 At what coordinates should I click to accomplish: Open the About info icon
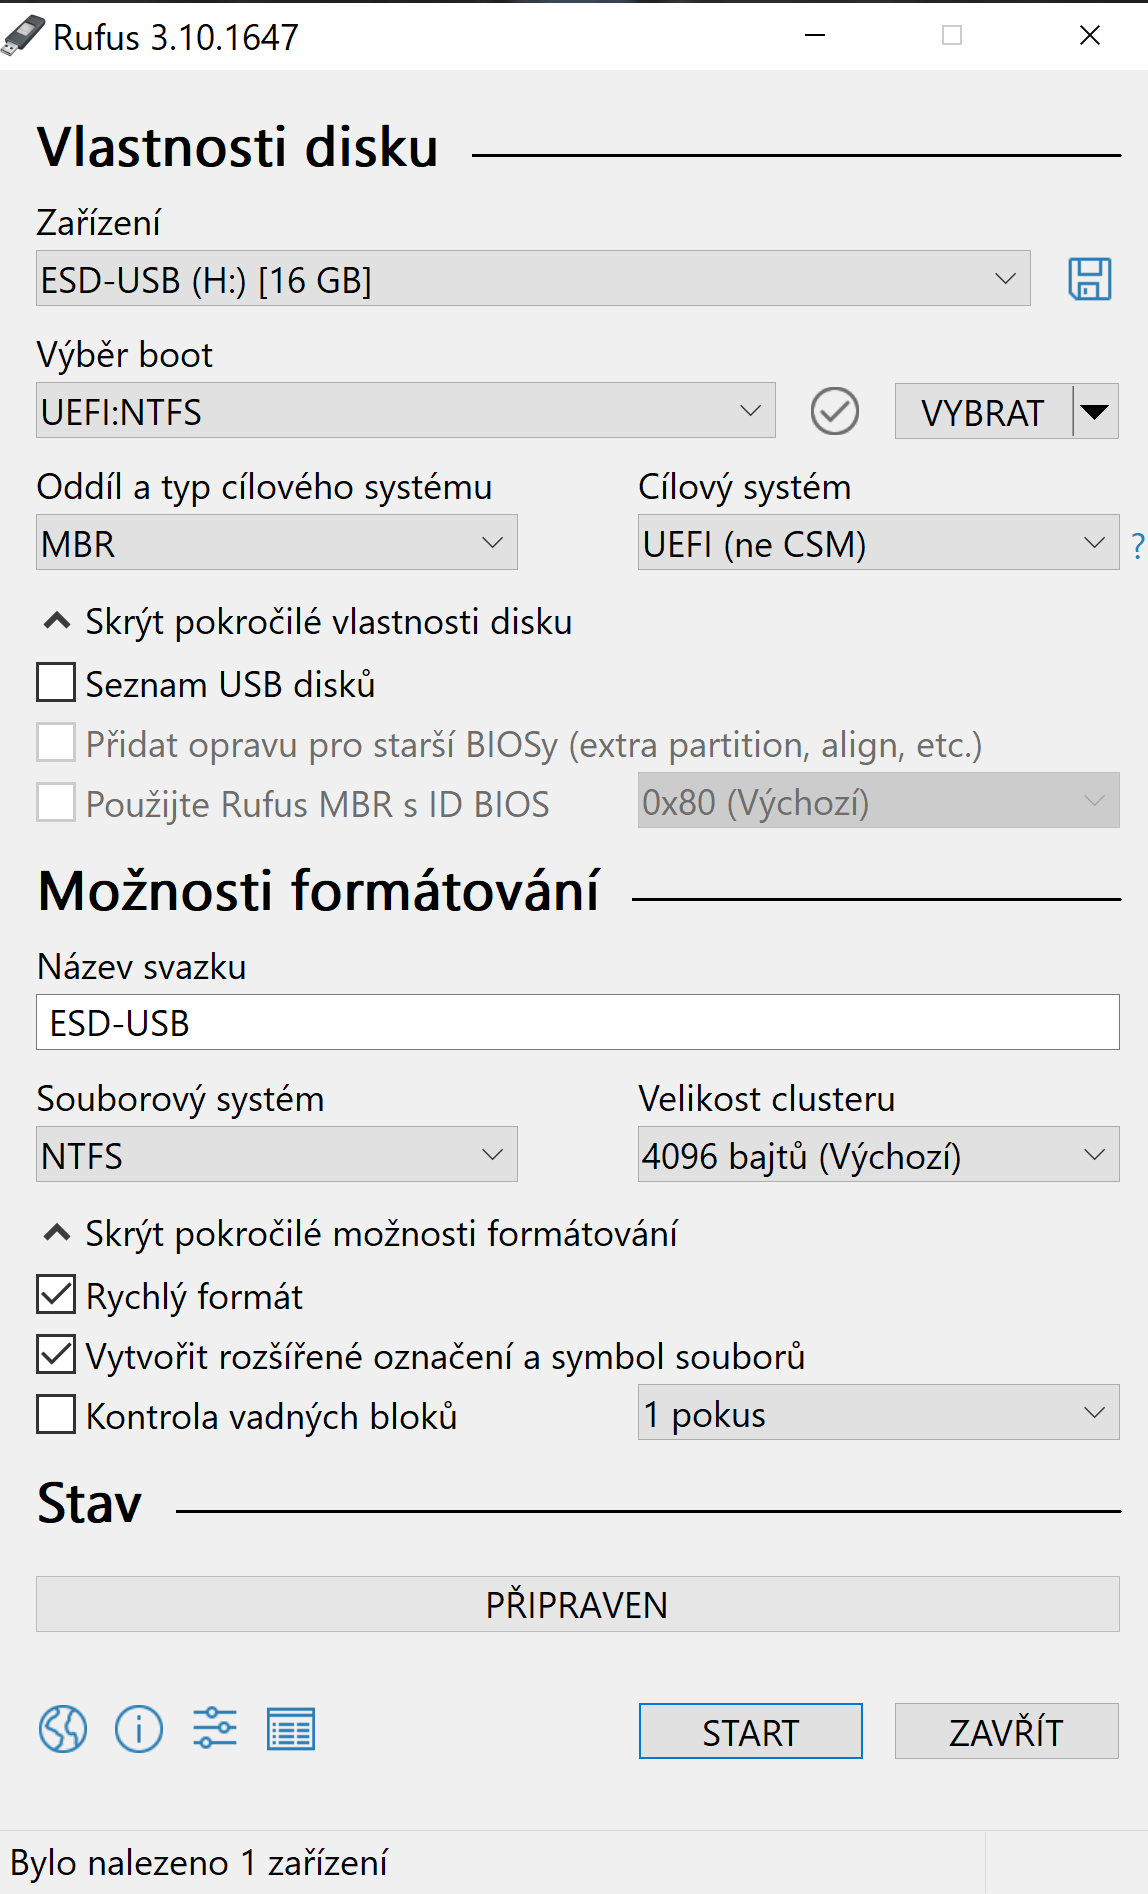click(x=139, y=1729)
